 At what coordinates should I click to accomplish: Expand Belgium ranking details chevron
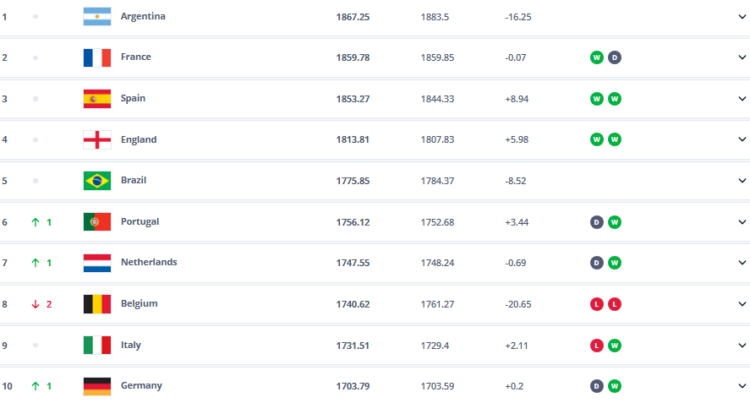click(x=742, y=304)
